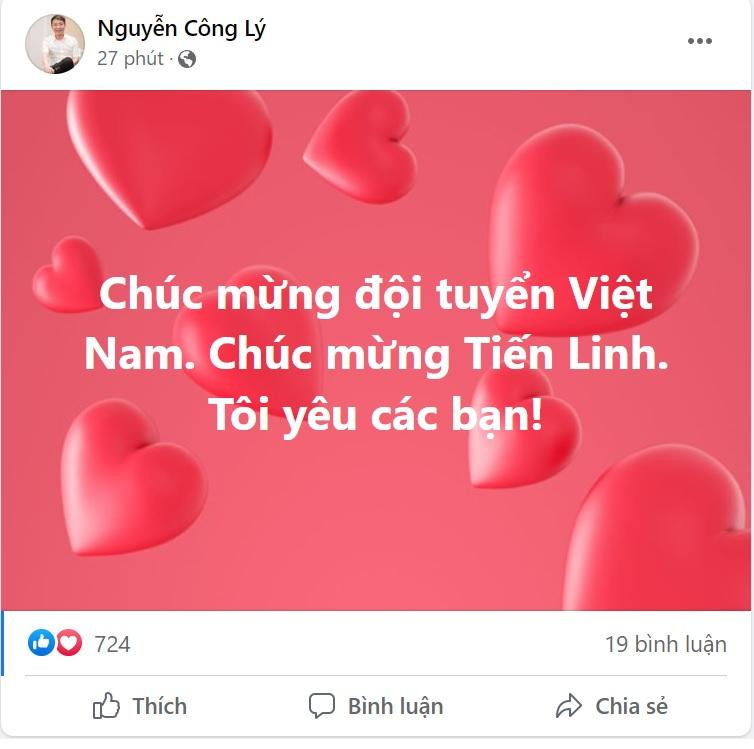Image resolution: width=754 pixels, height=749 pixels.
Task: Toggle like via the "Thích" label
Action: (x=160, y=706)
